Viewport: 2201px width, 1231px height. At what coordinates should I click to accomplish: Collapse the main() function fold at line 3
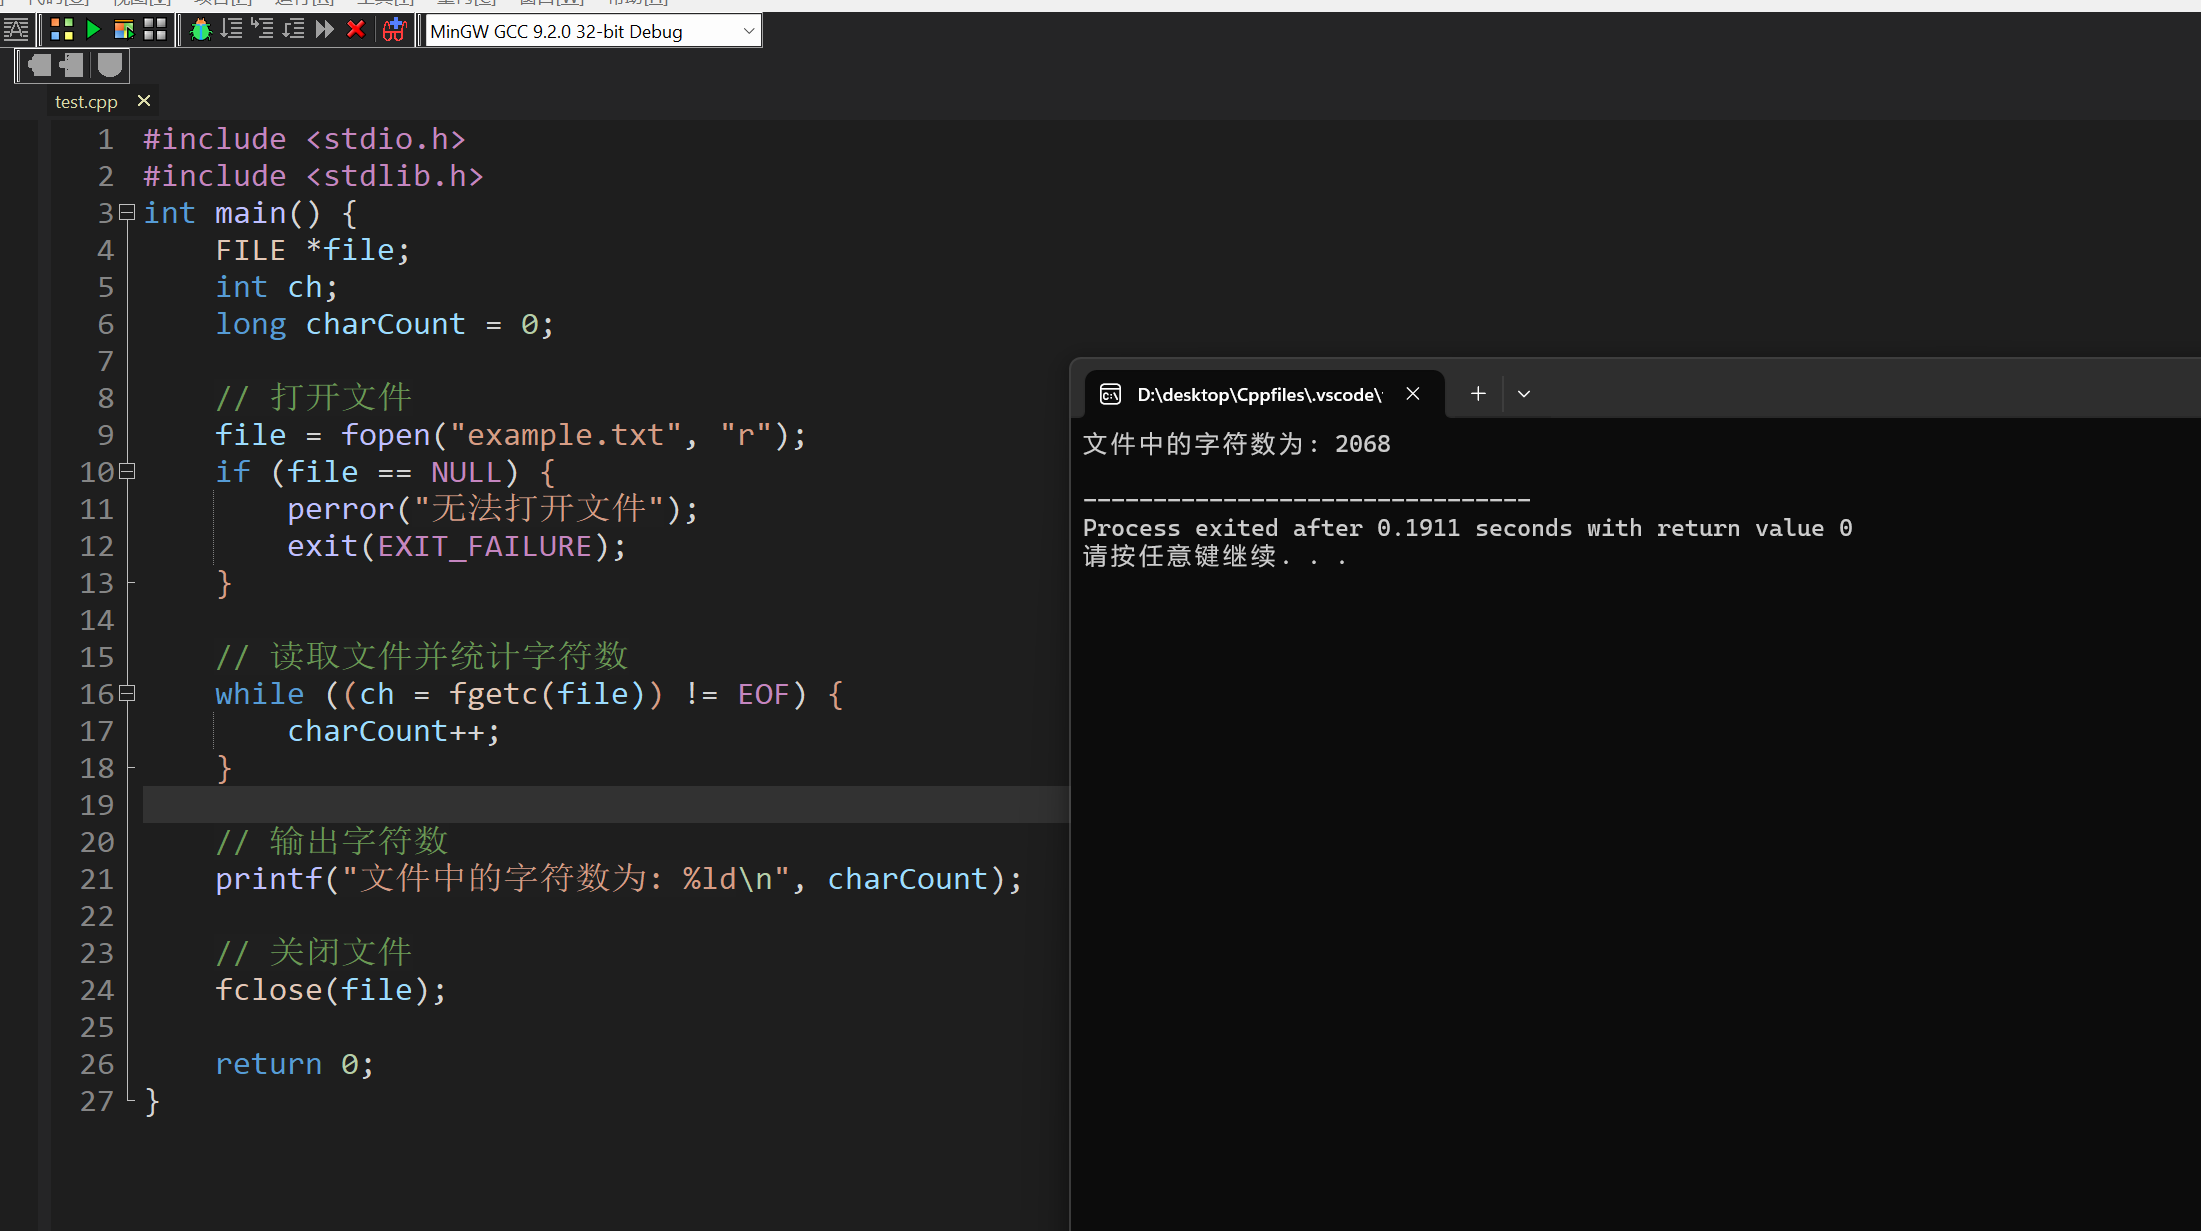click(x=127, y=212)
